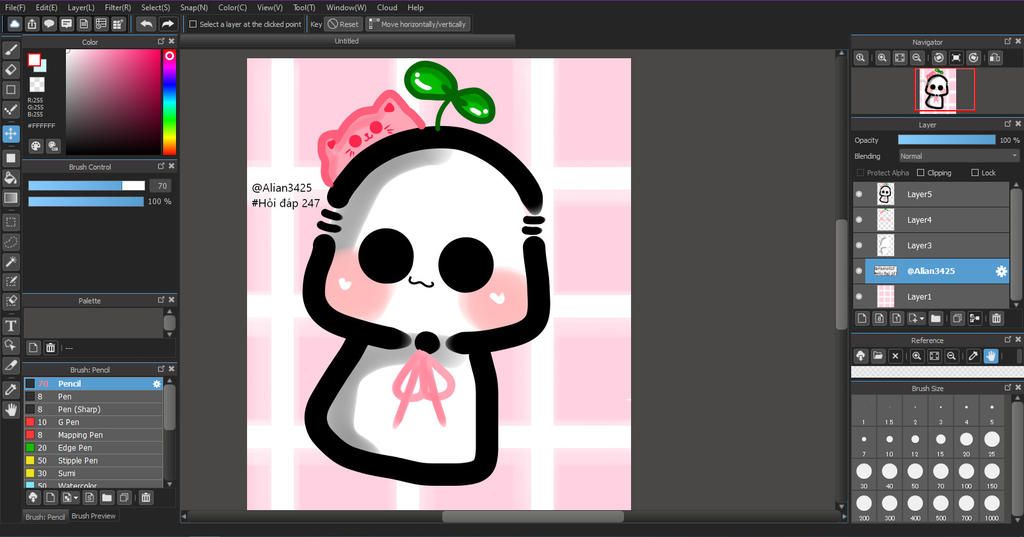Image resolution: width=1024 pixels, height=537 pixels.
Task: Select the Lasso tool
Action: coord(11,242)
